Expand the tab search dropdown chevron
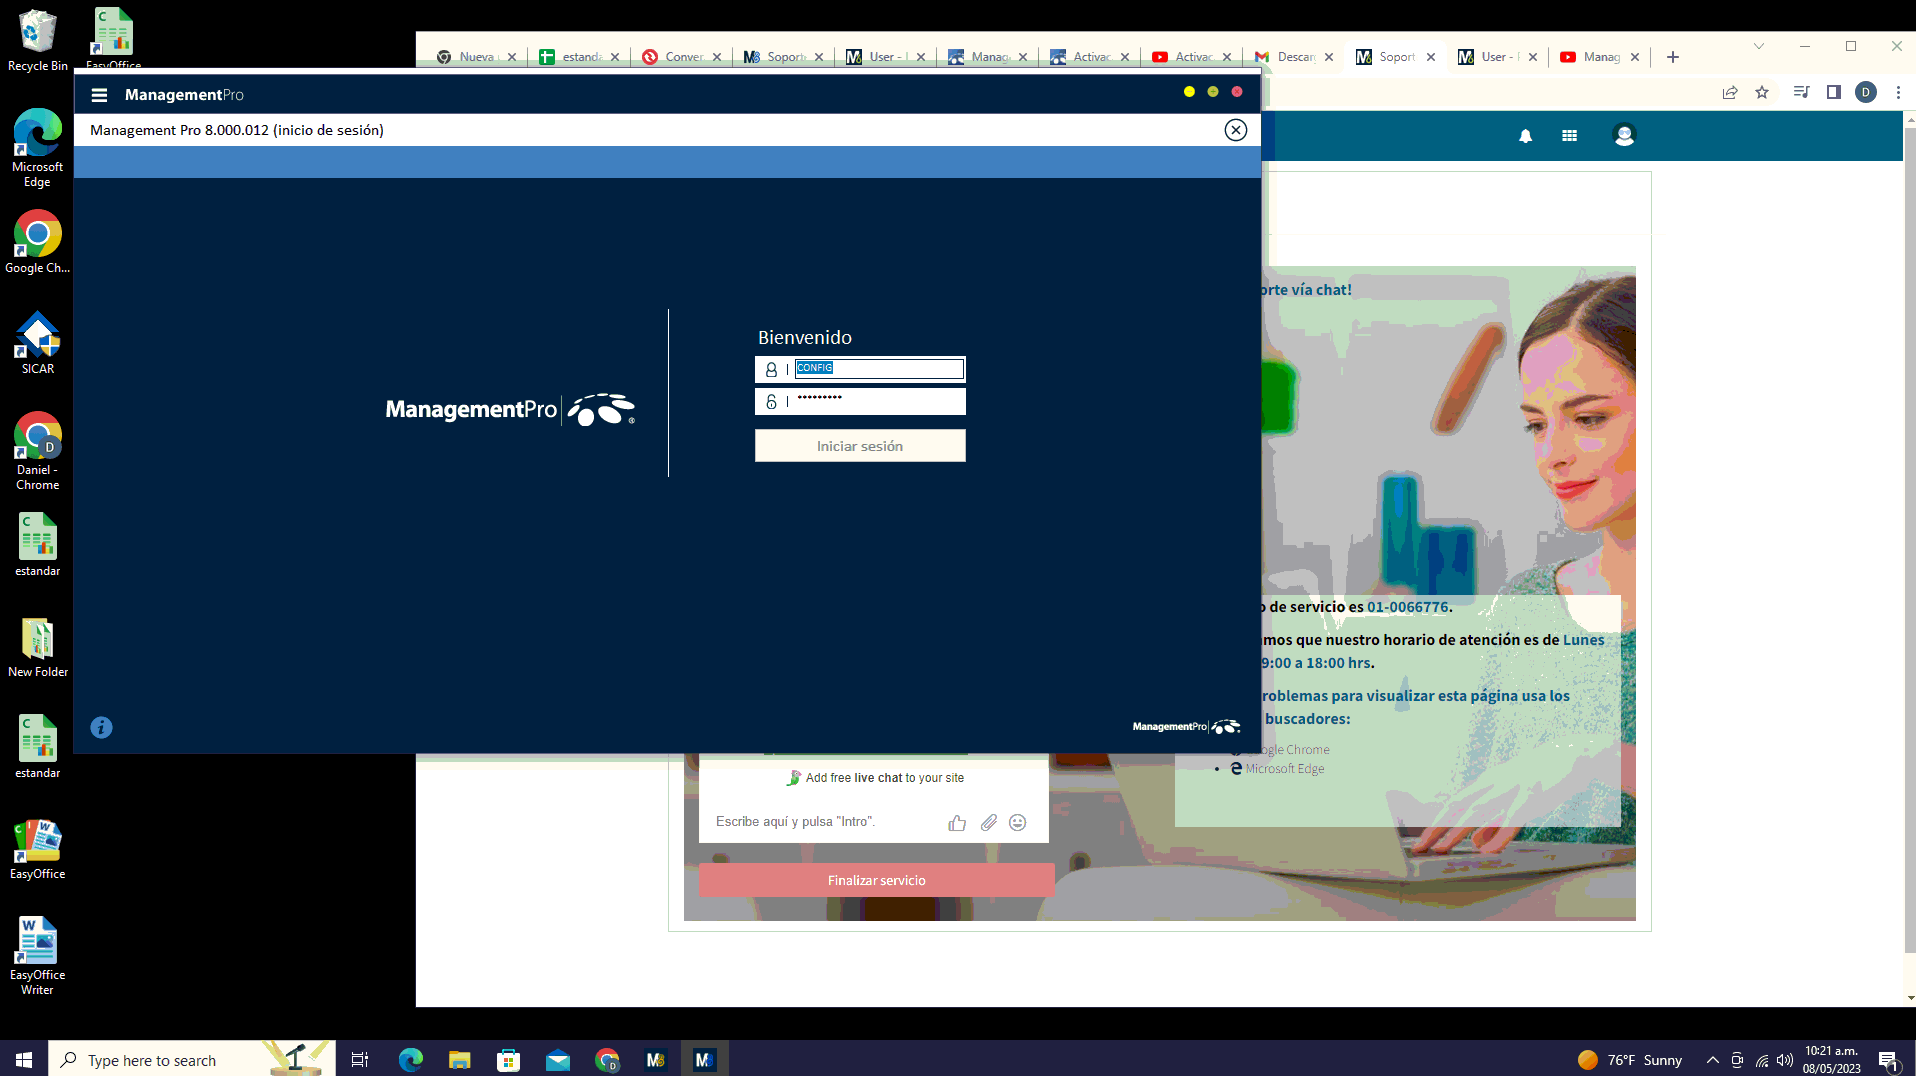1916x1076 pixels. pyautogui.click(x=1758, y=46)
